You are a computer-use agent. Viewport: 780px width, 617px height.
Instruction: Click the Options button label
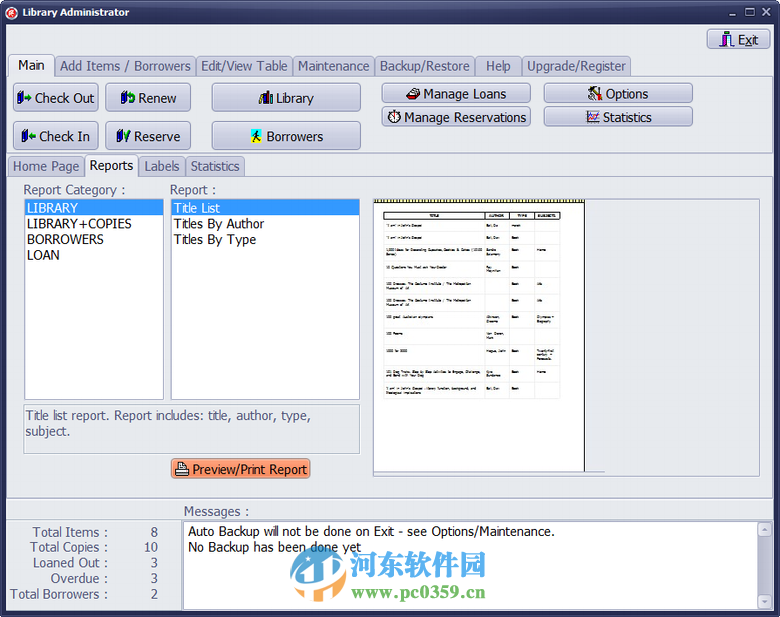click(x=627, y=94)
